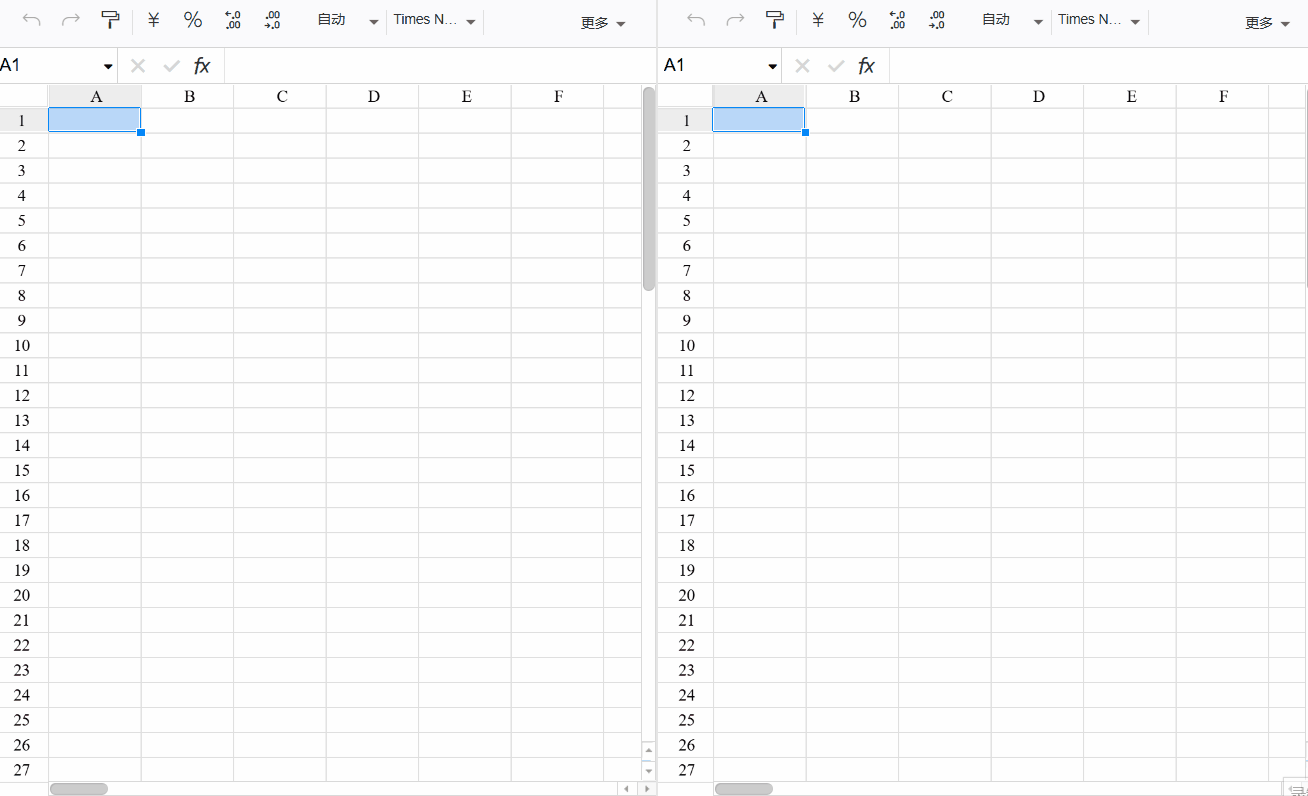The width and height of the screenshot is (1308, 796).
Task: Cancel formula entry (X) in left sheet
Action: (138, 66)
